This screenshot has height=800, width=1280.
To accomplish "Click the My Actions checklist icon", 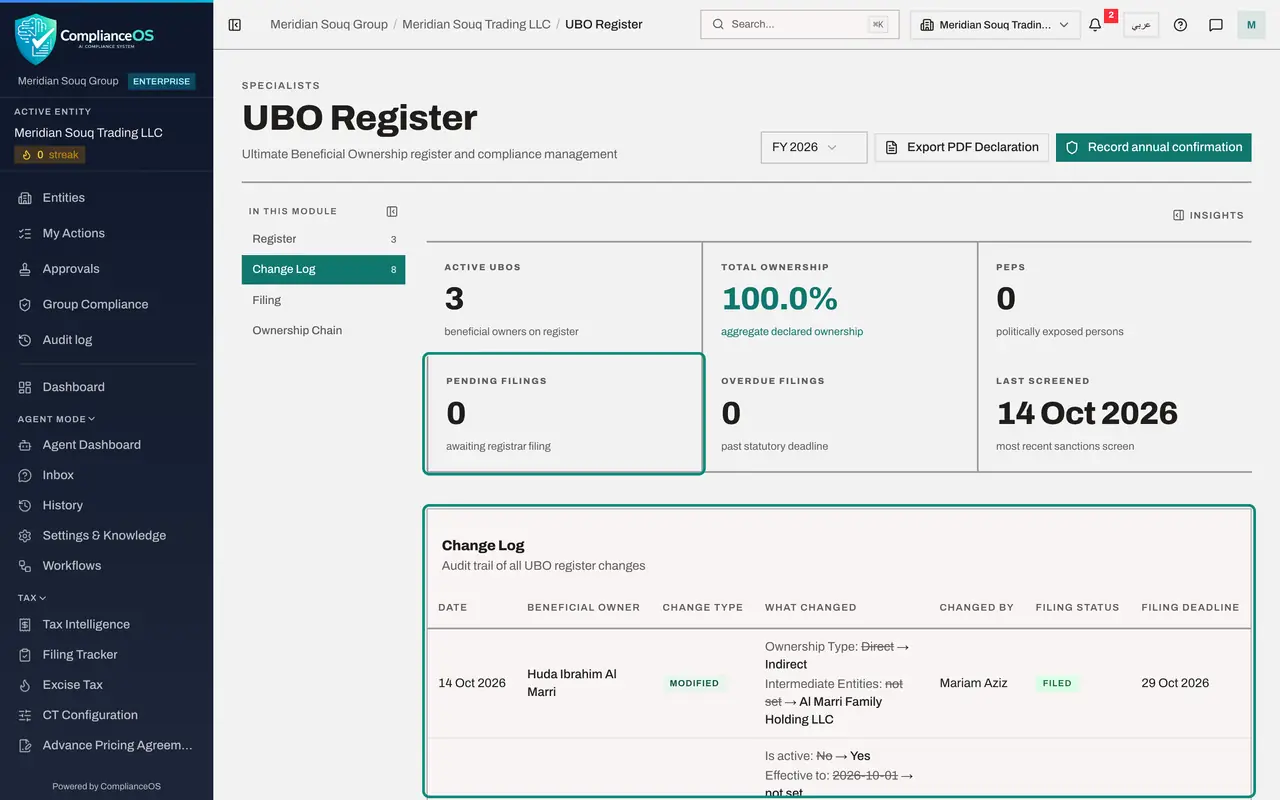I will 25,233.
